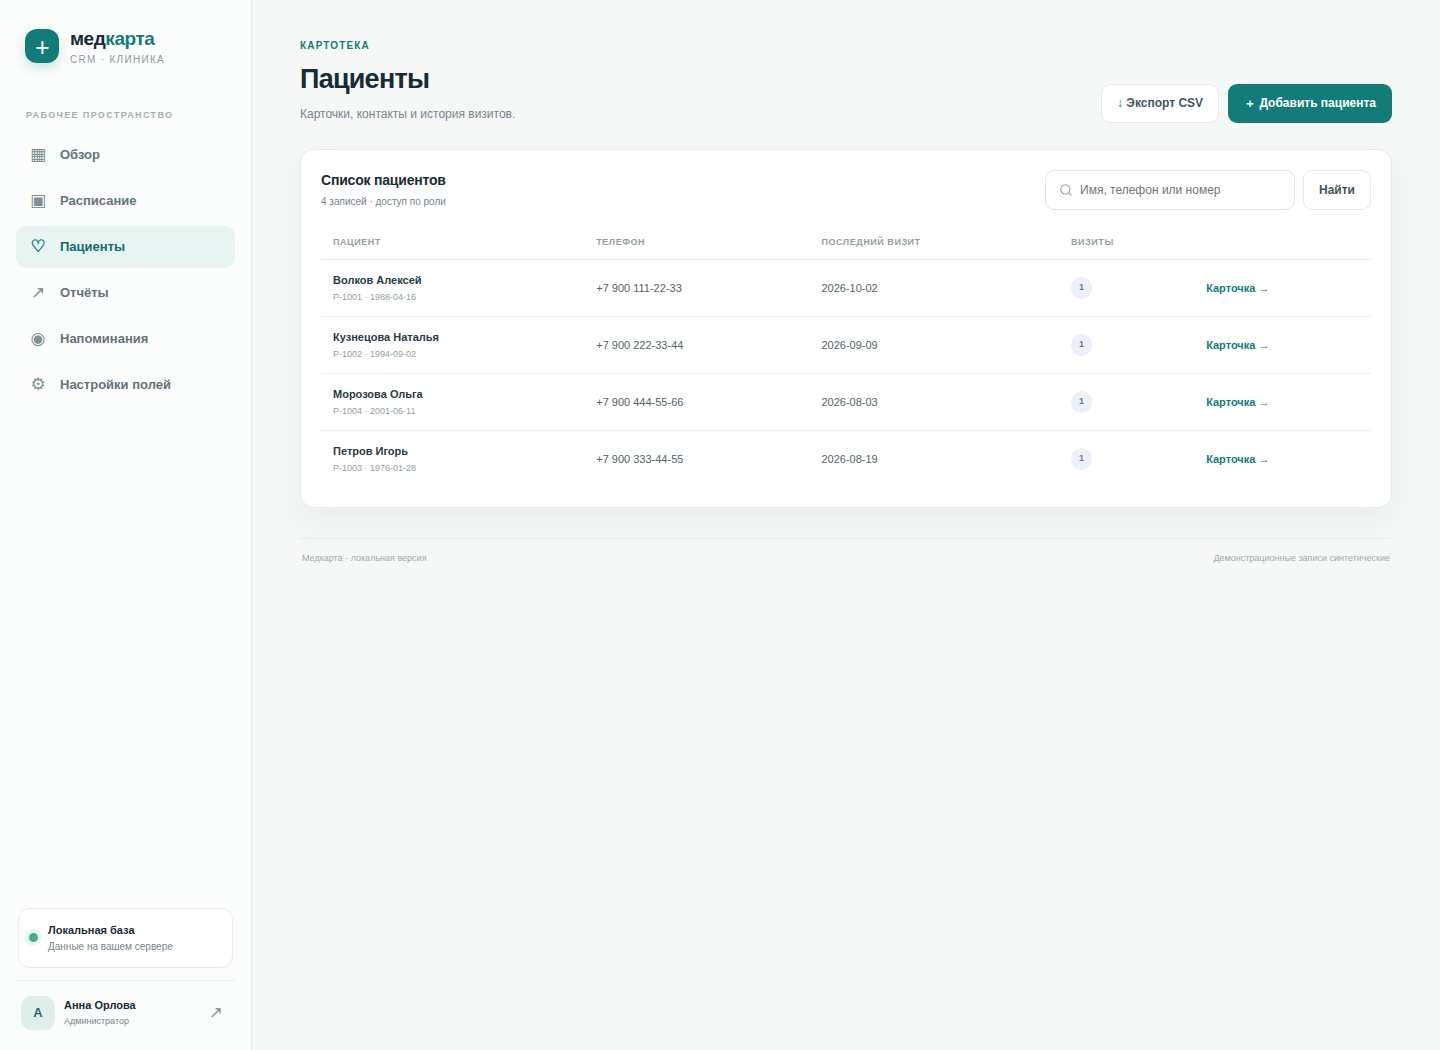Click last visit date 2026-08-03

click(x=849, y=402)
